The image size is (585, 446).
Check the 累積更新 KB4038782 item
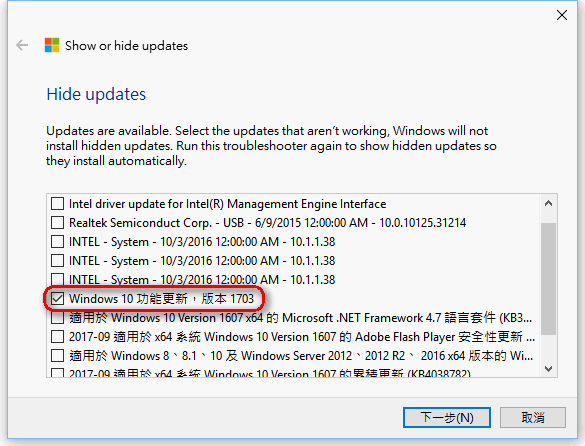(x=57, y=373)
